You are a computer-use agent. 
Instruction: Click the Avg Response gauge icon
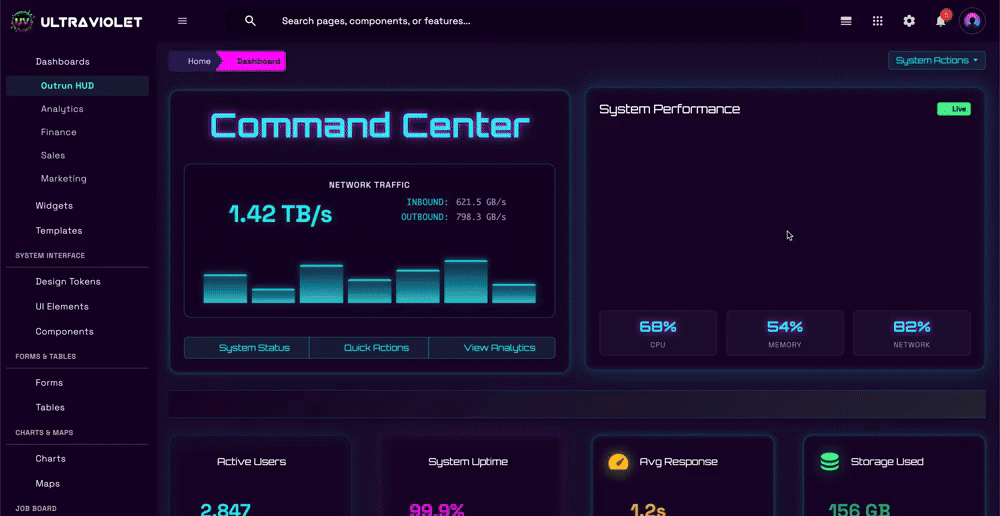[x=618, y=462]
